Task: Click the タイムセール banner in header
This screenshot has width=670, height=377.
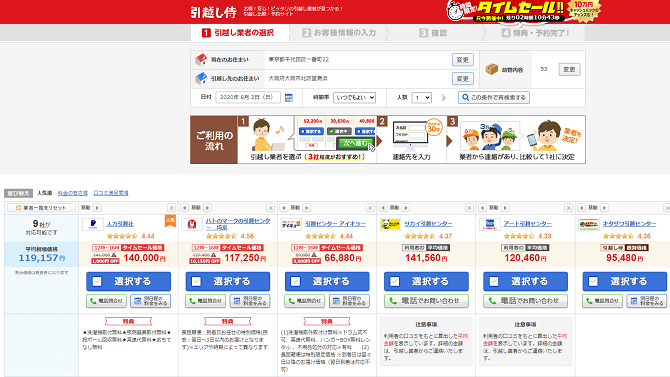Action: pyautogui.click(x=523, y=12)
